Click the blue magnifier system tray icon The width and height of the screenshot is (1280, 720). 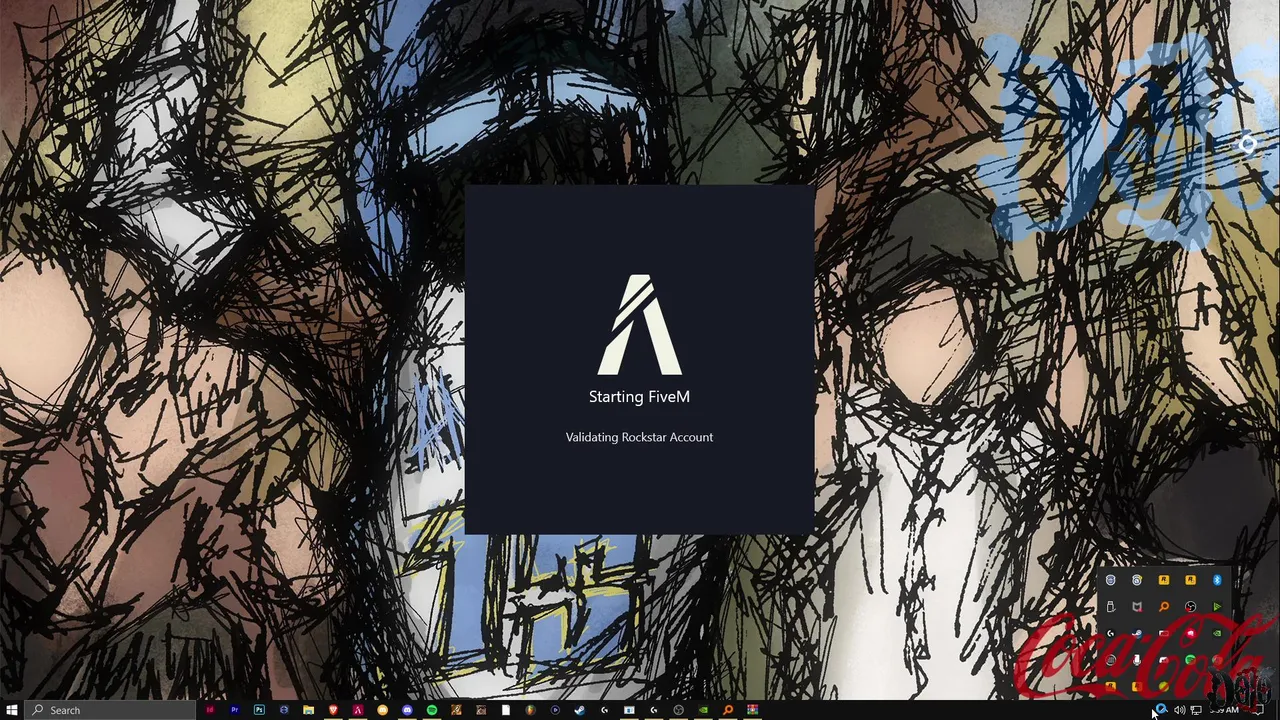click(x=1162, y=708)
